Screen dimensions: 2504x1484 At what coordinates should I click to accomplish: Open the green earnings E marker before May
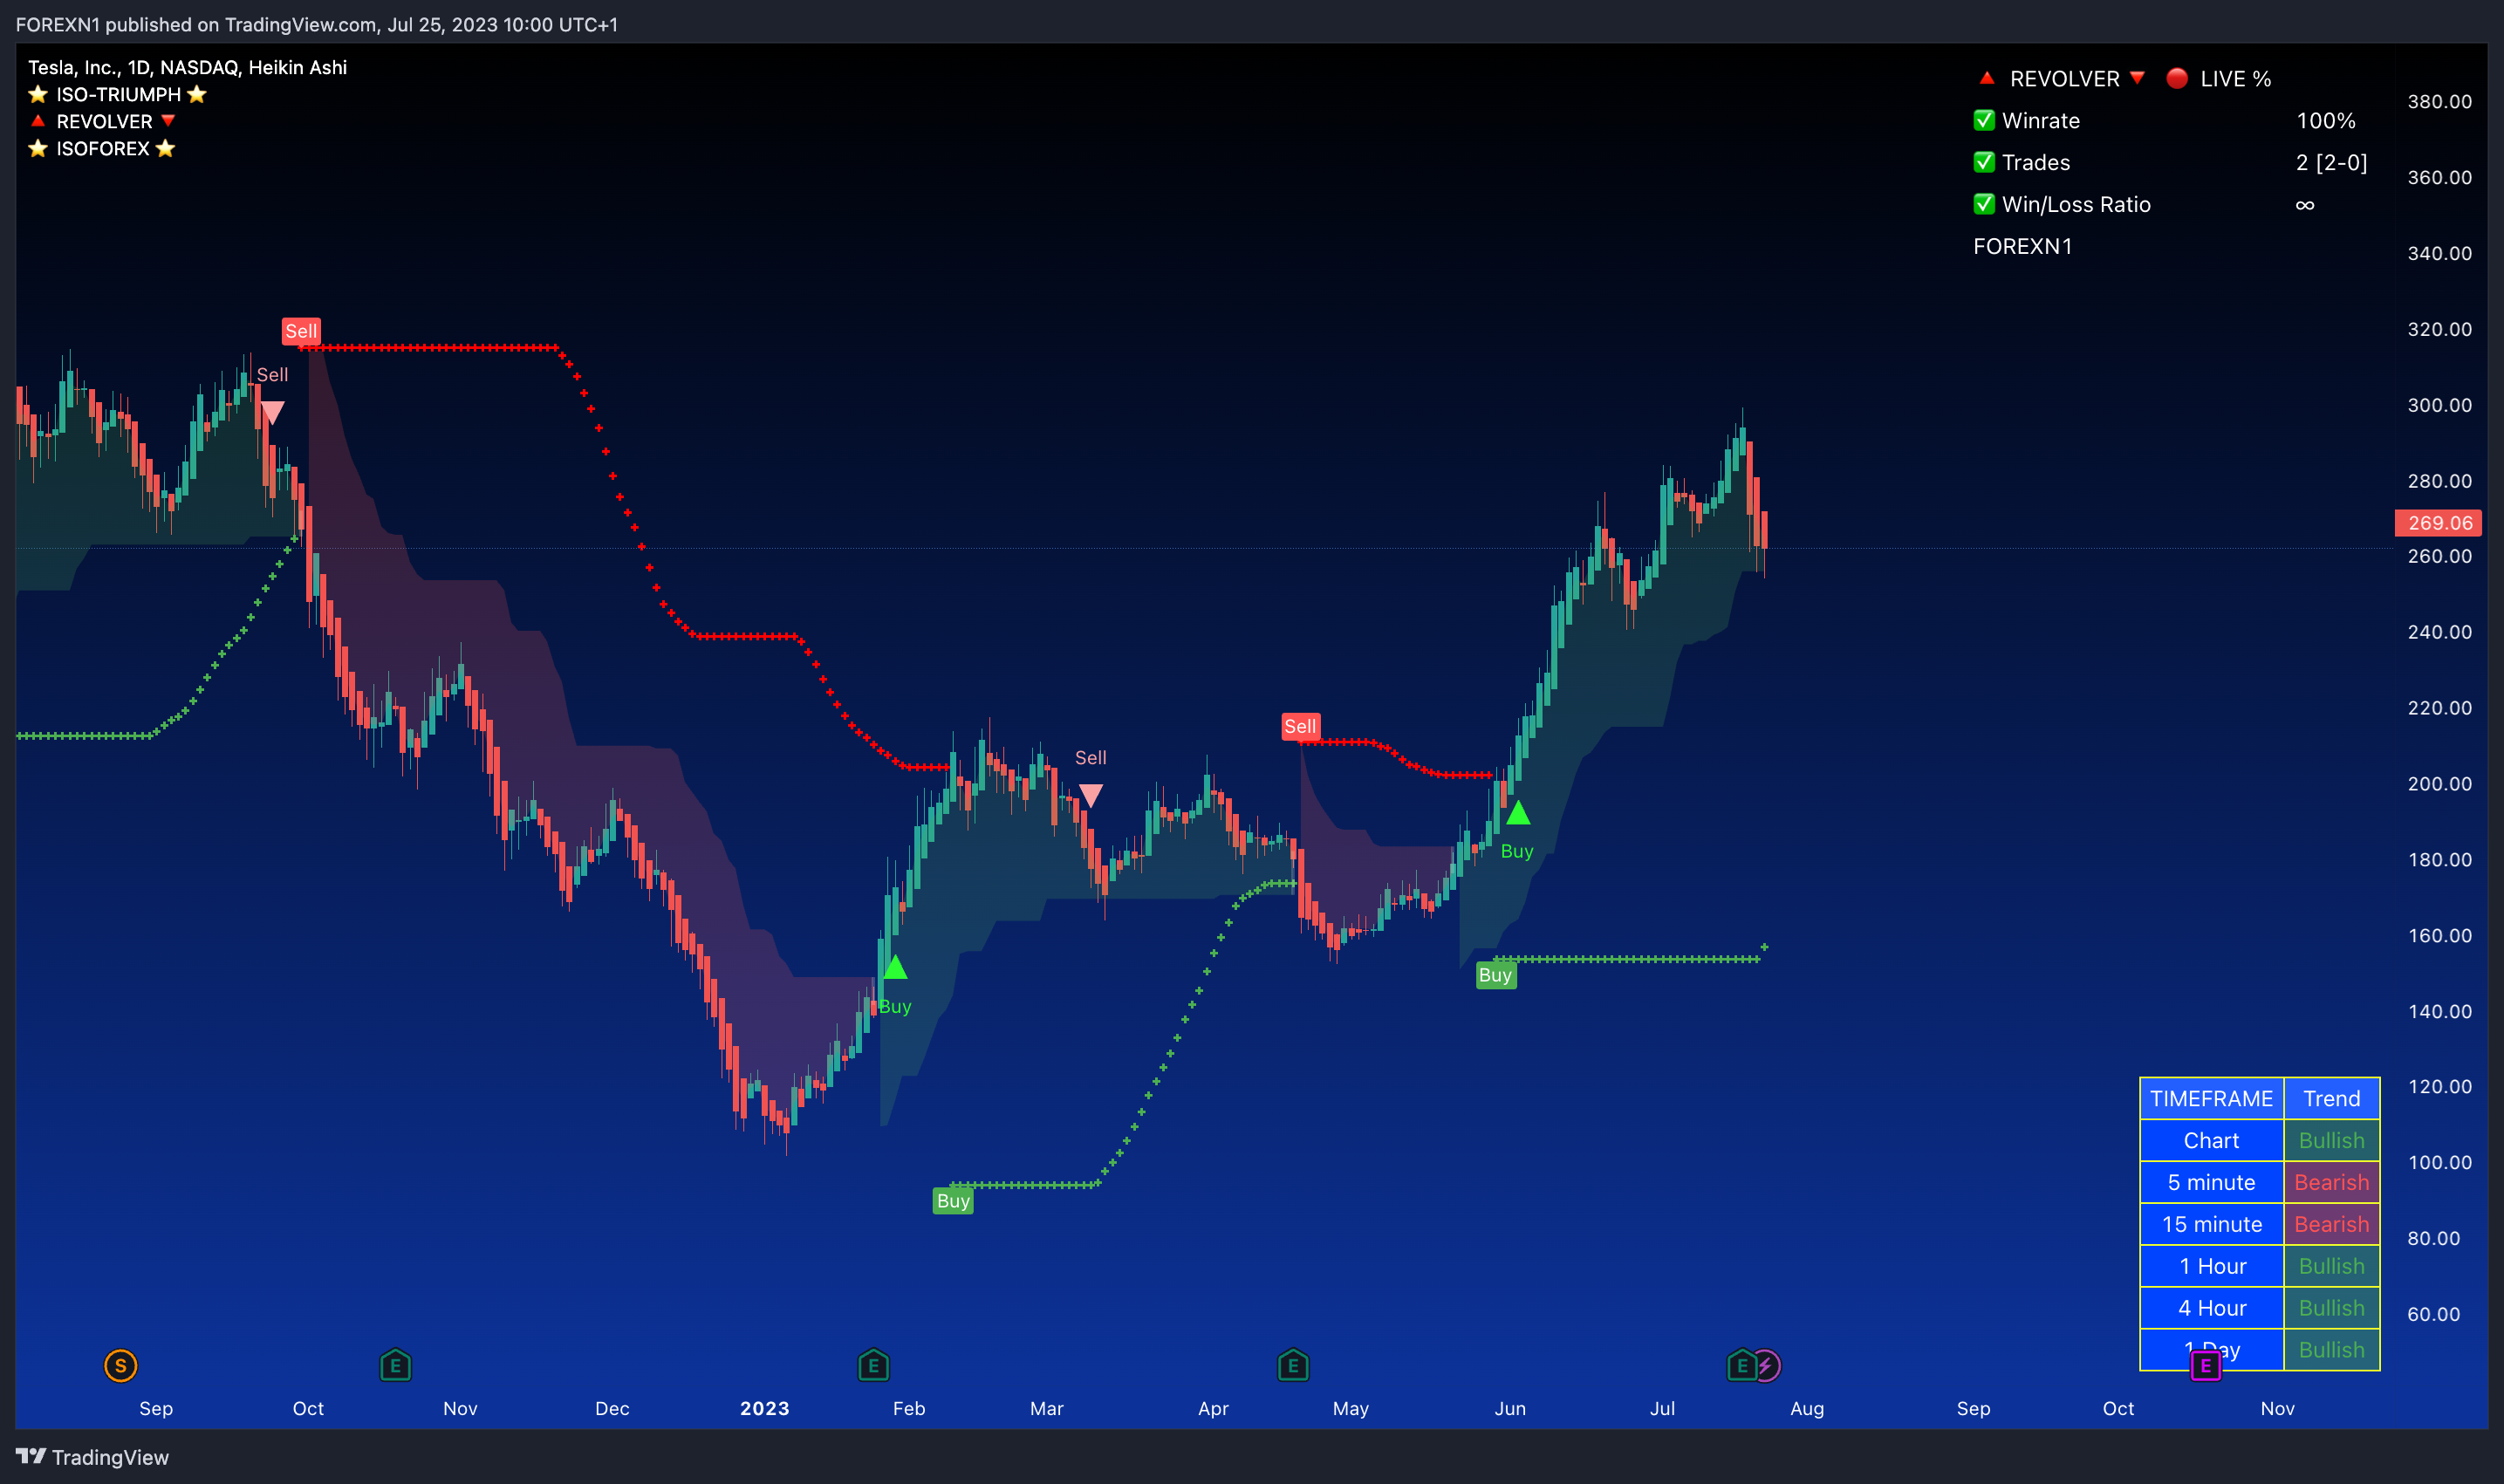tap(1293, 1365)
